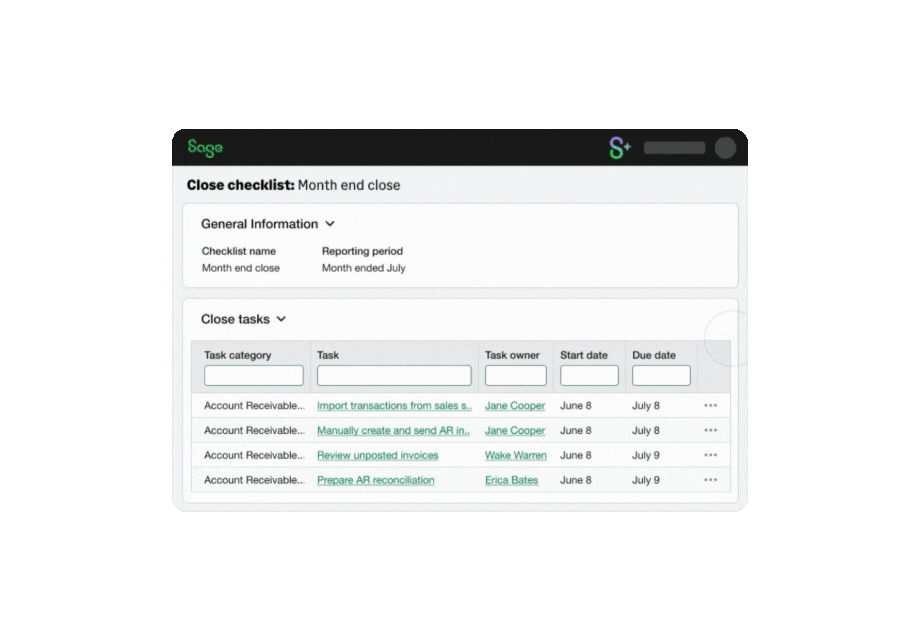Open the ellipsis menu for Review unposted invoices
Image resolution: width=920 pixels, height=640 pixels.
712,455
